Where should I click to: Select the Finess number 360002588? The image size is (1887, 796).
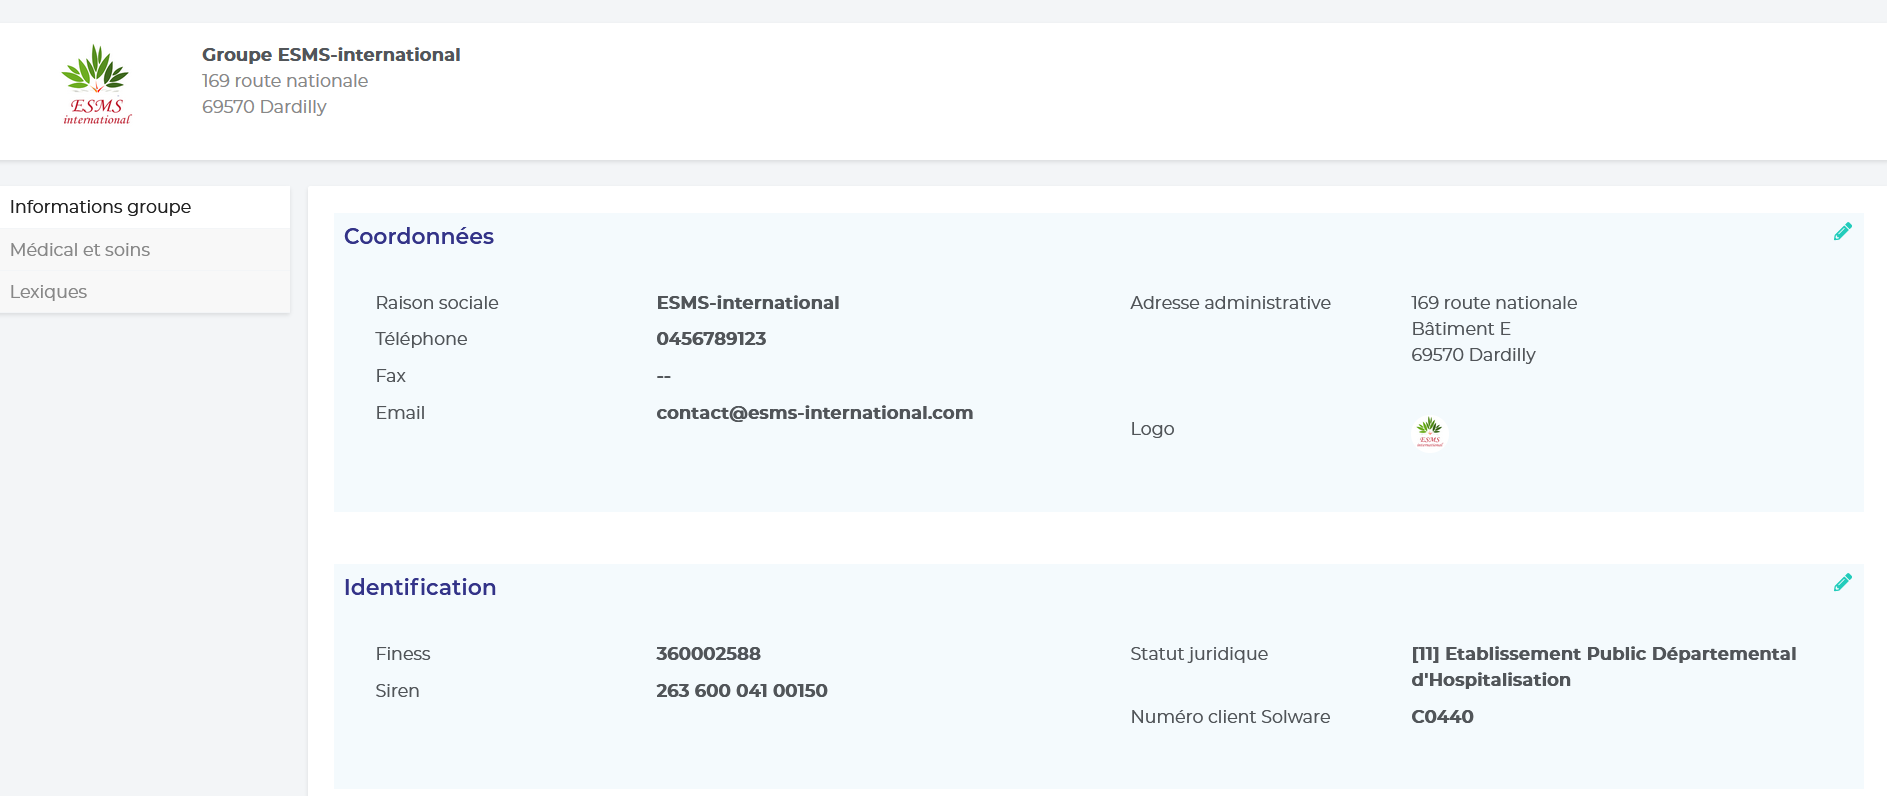tap(708, 654)
